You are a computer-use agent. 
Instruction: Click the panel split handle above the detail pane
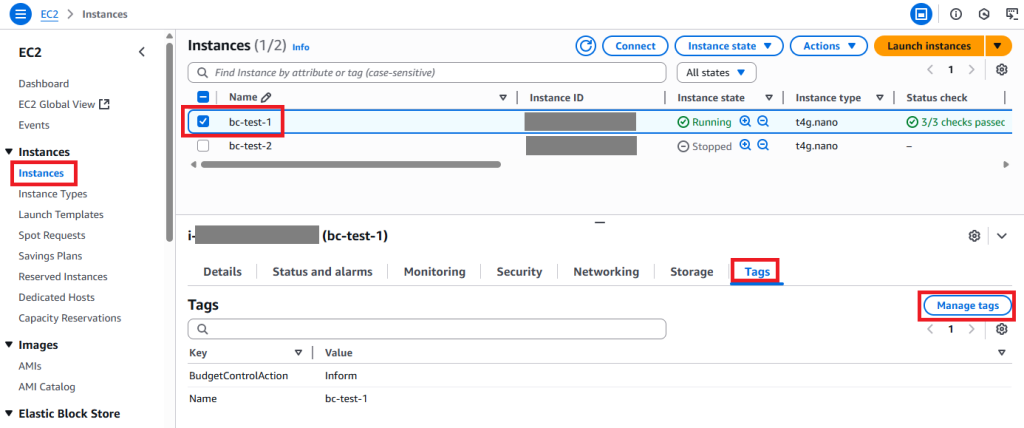coord(600,223)
